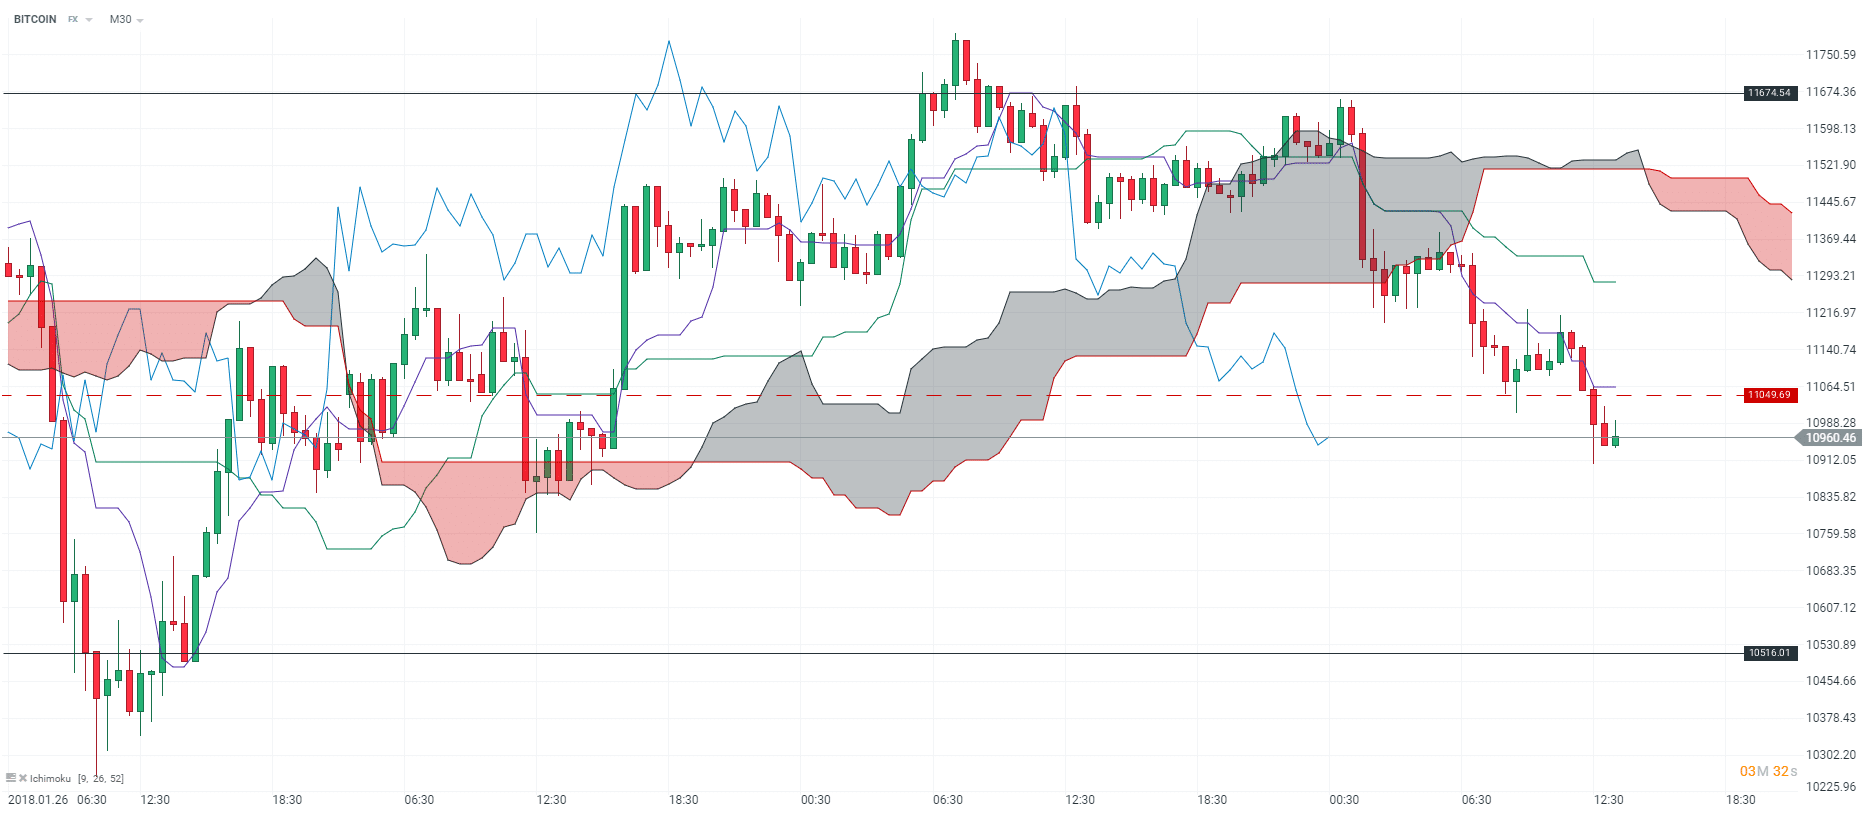Click the Ichimoku parameters [9, 26, 52]
1866x817 pixels.
(x=101, y=778)
